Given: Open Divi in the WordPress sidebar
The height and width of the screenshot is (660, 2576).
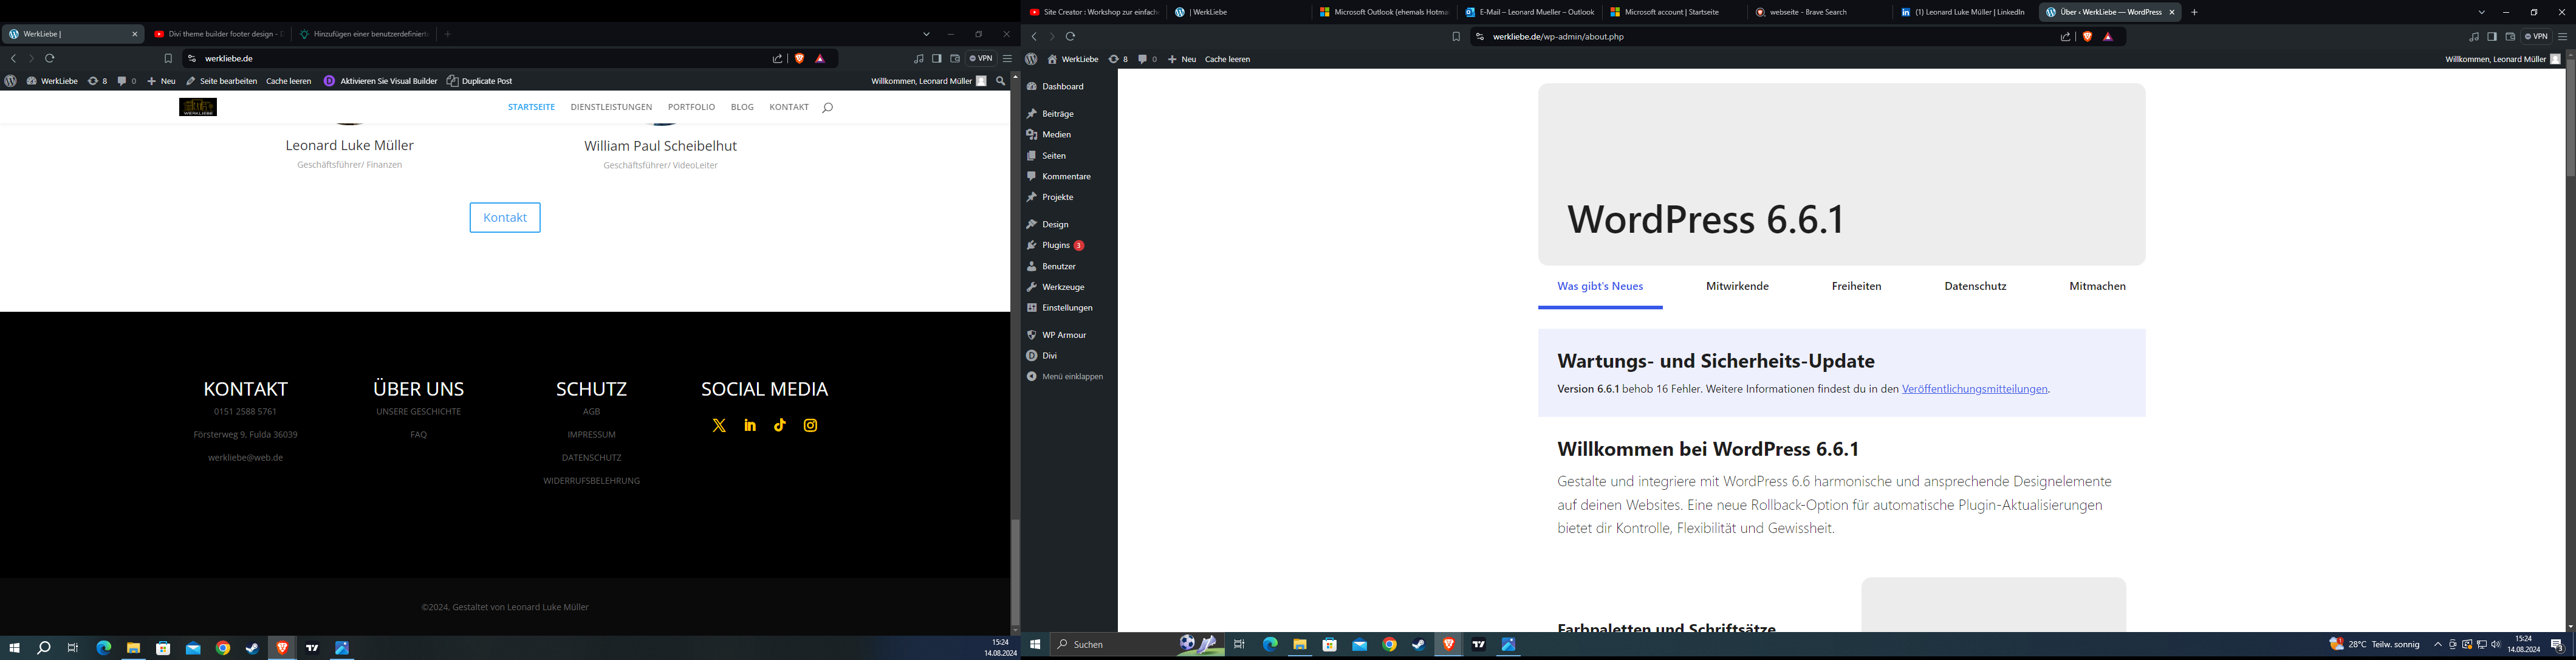Looking at the screenshot, I should point(1050,356).
